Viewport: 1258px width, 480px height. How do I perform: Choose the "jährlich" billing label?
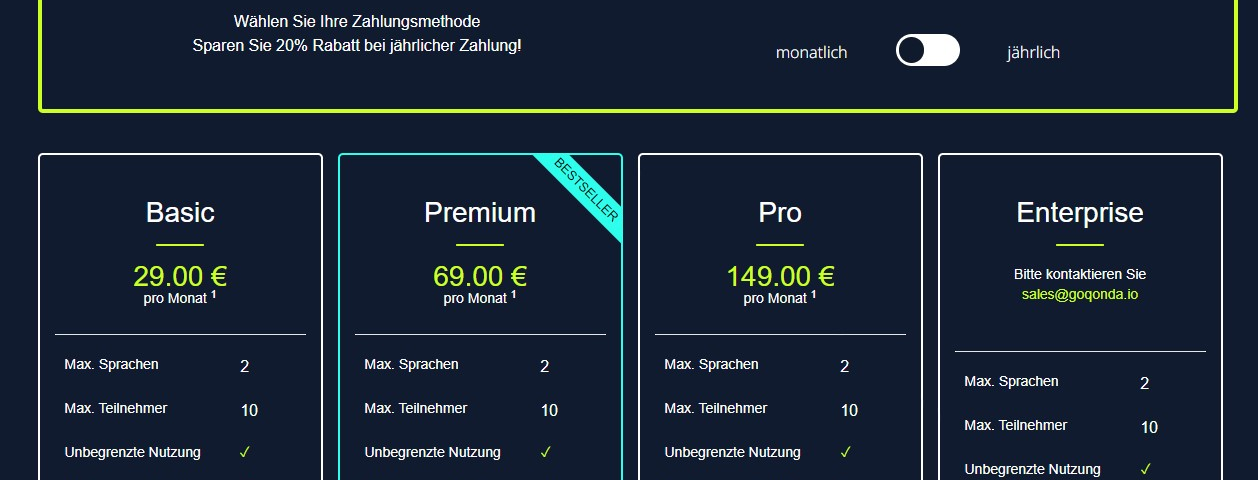(x=1033, y=53)
